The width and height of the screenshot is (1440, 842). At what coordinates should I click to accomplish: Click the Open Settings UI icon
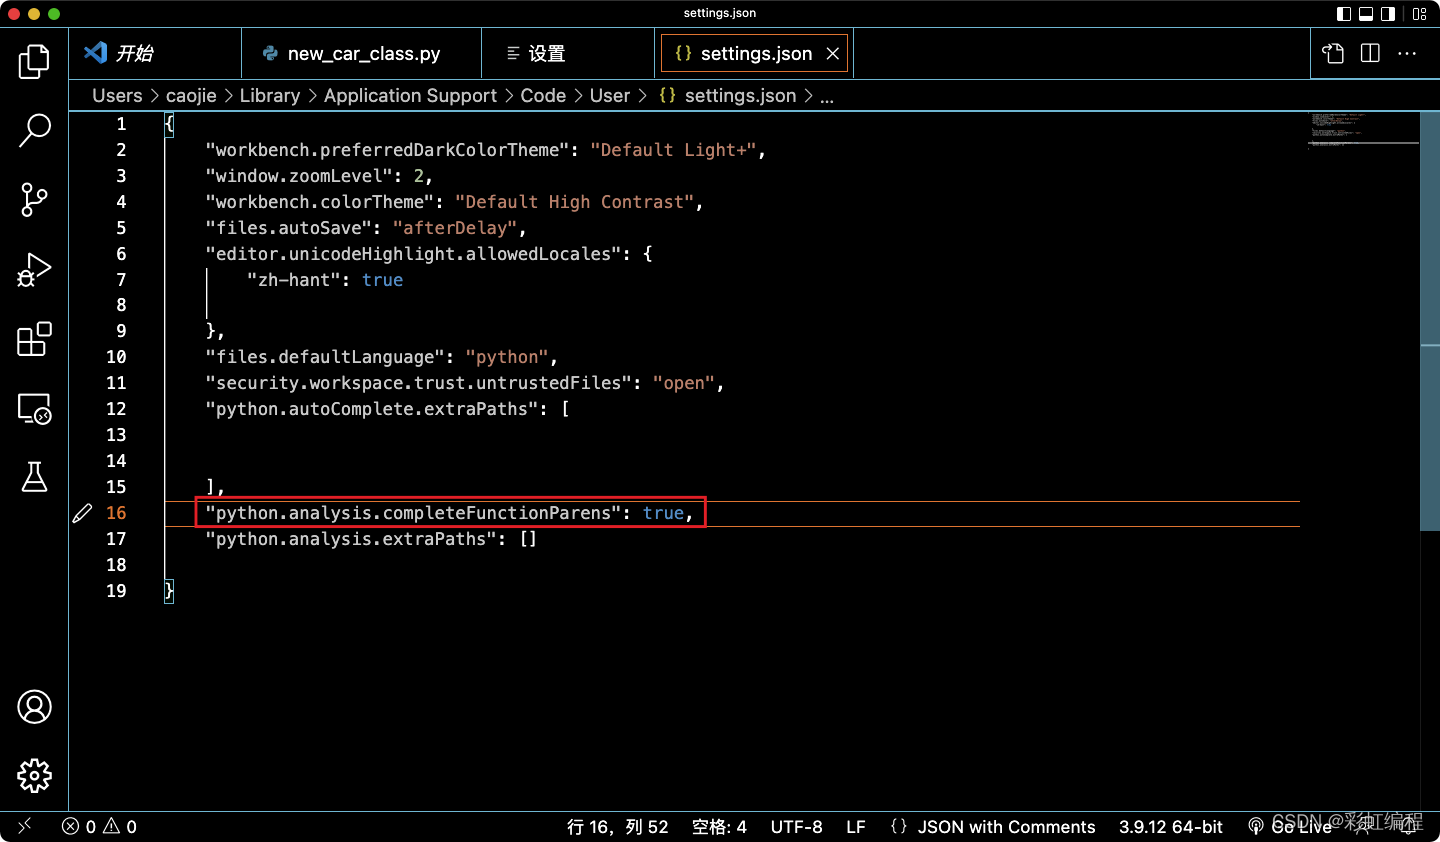tap(1333, 53)
